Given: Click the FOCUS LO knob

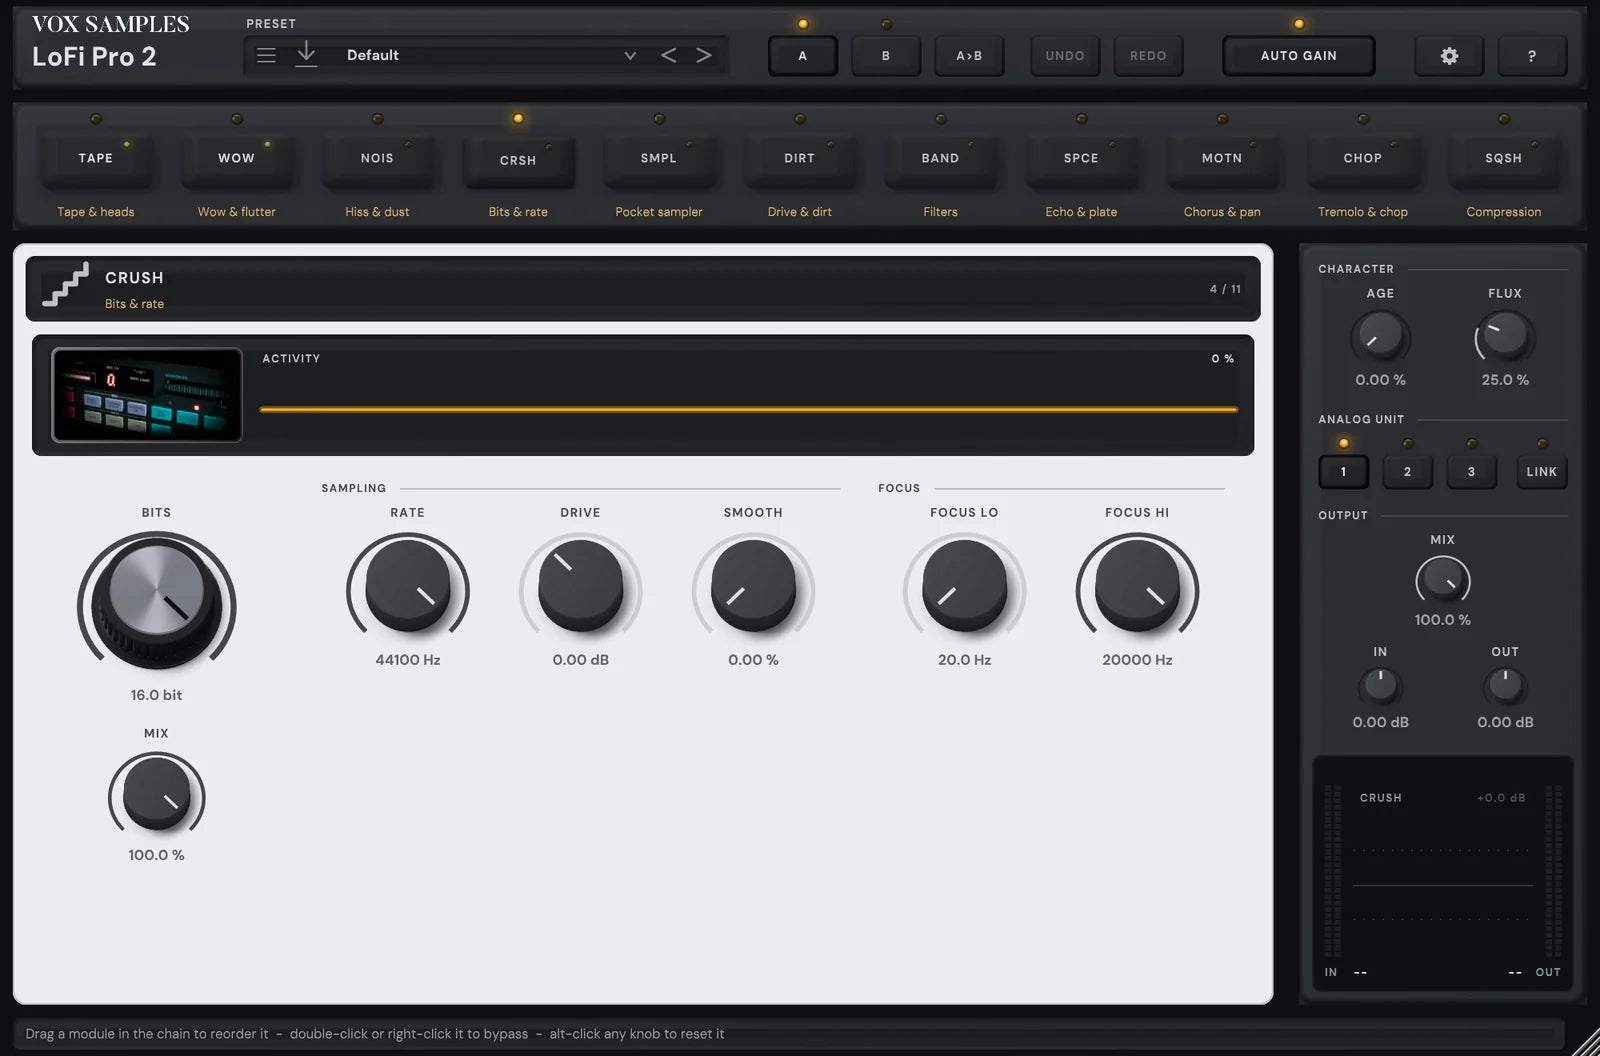Looking at the screenshot, I should pyautogui.click(x=964, y=586).
